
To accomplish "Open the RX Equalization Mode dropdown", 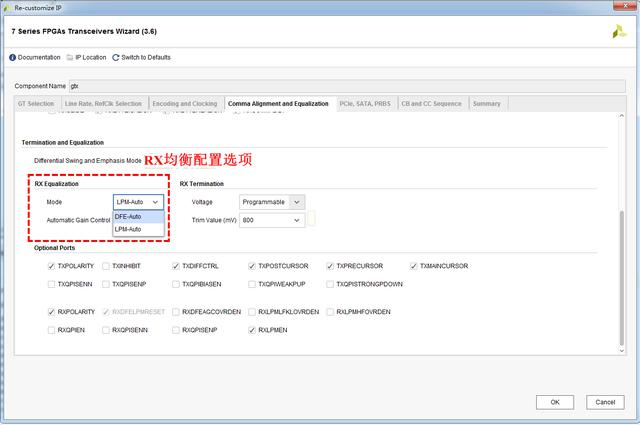I will point(138,202).
